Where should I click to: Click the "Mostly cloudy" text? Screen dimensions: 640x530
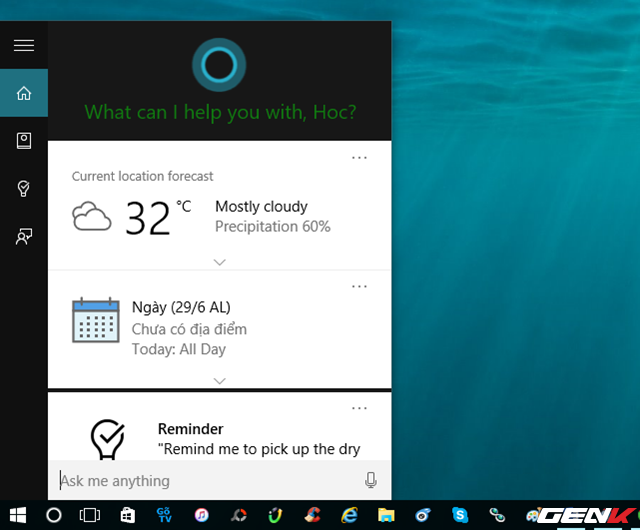pyautogui.click(x=261, y=207)
